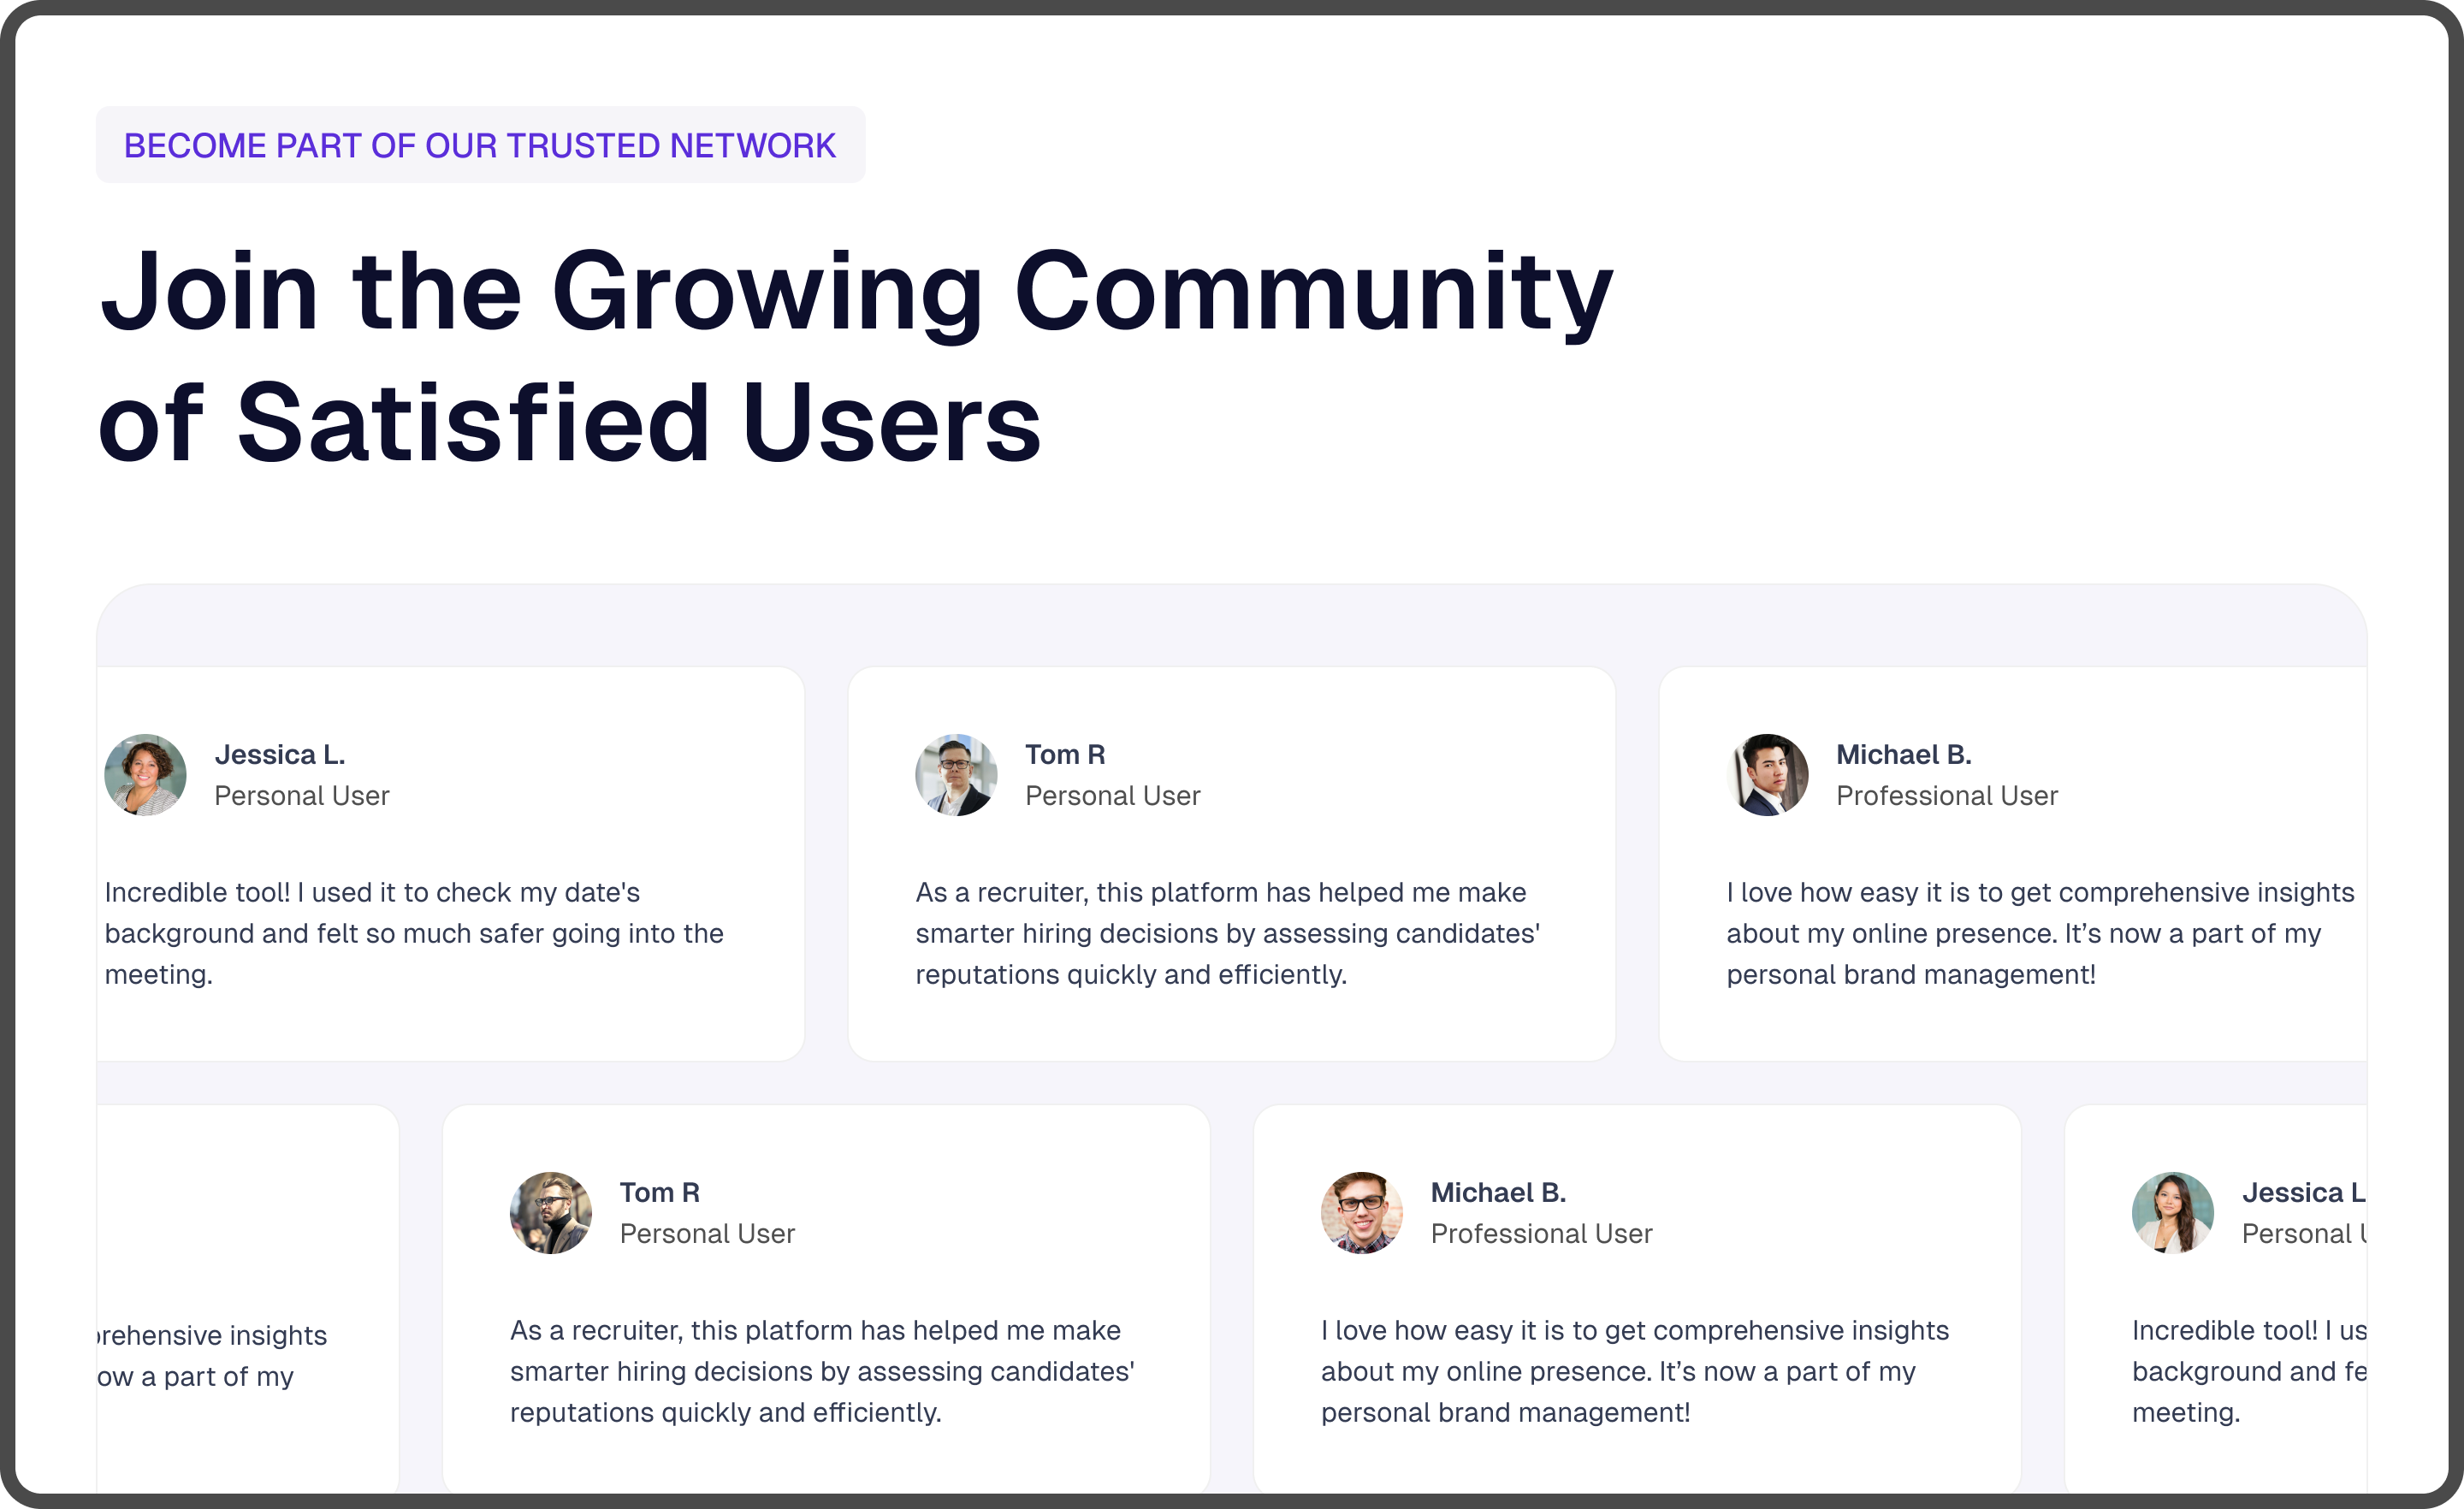Select the name "Tom R" in the top row
The image size is (2464, 1509).
1065,755
